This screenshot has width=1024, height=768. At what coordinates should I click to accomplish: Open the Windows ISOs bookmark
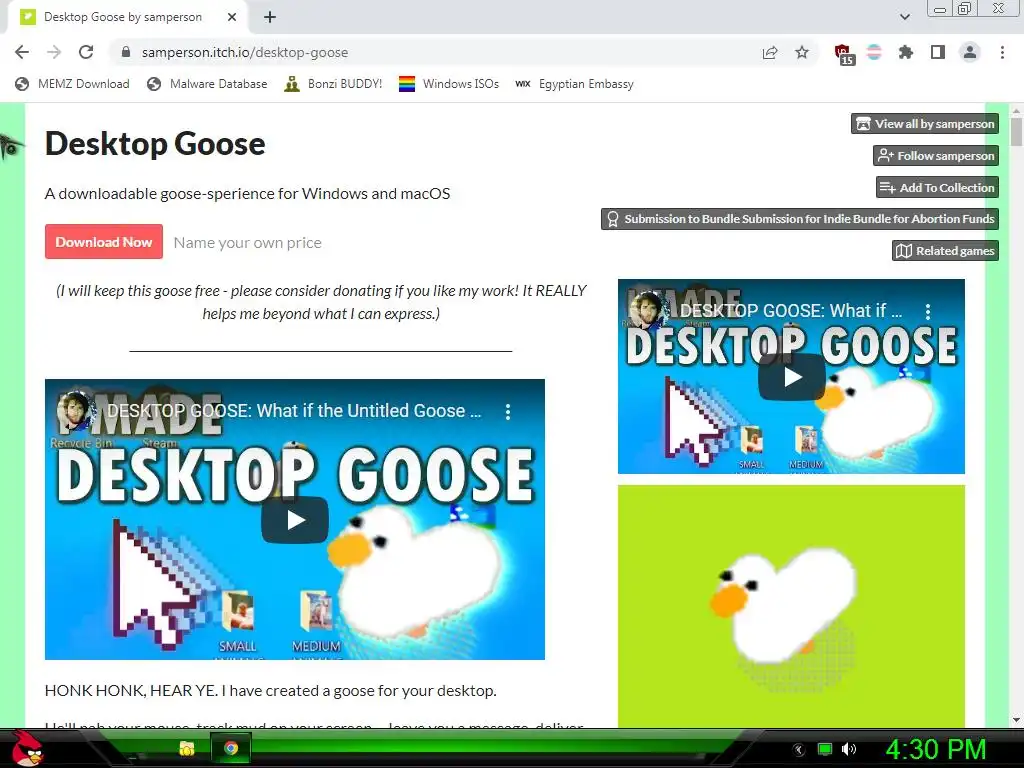tap(449, 84)
